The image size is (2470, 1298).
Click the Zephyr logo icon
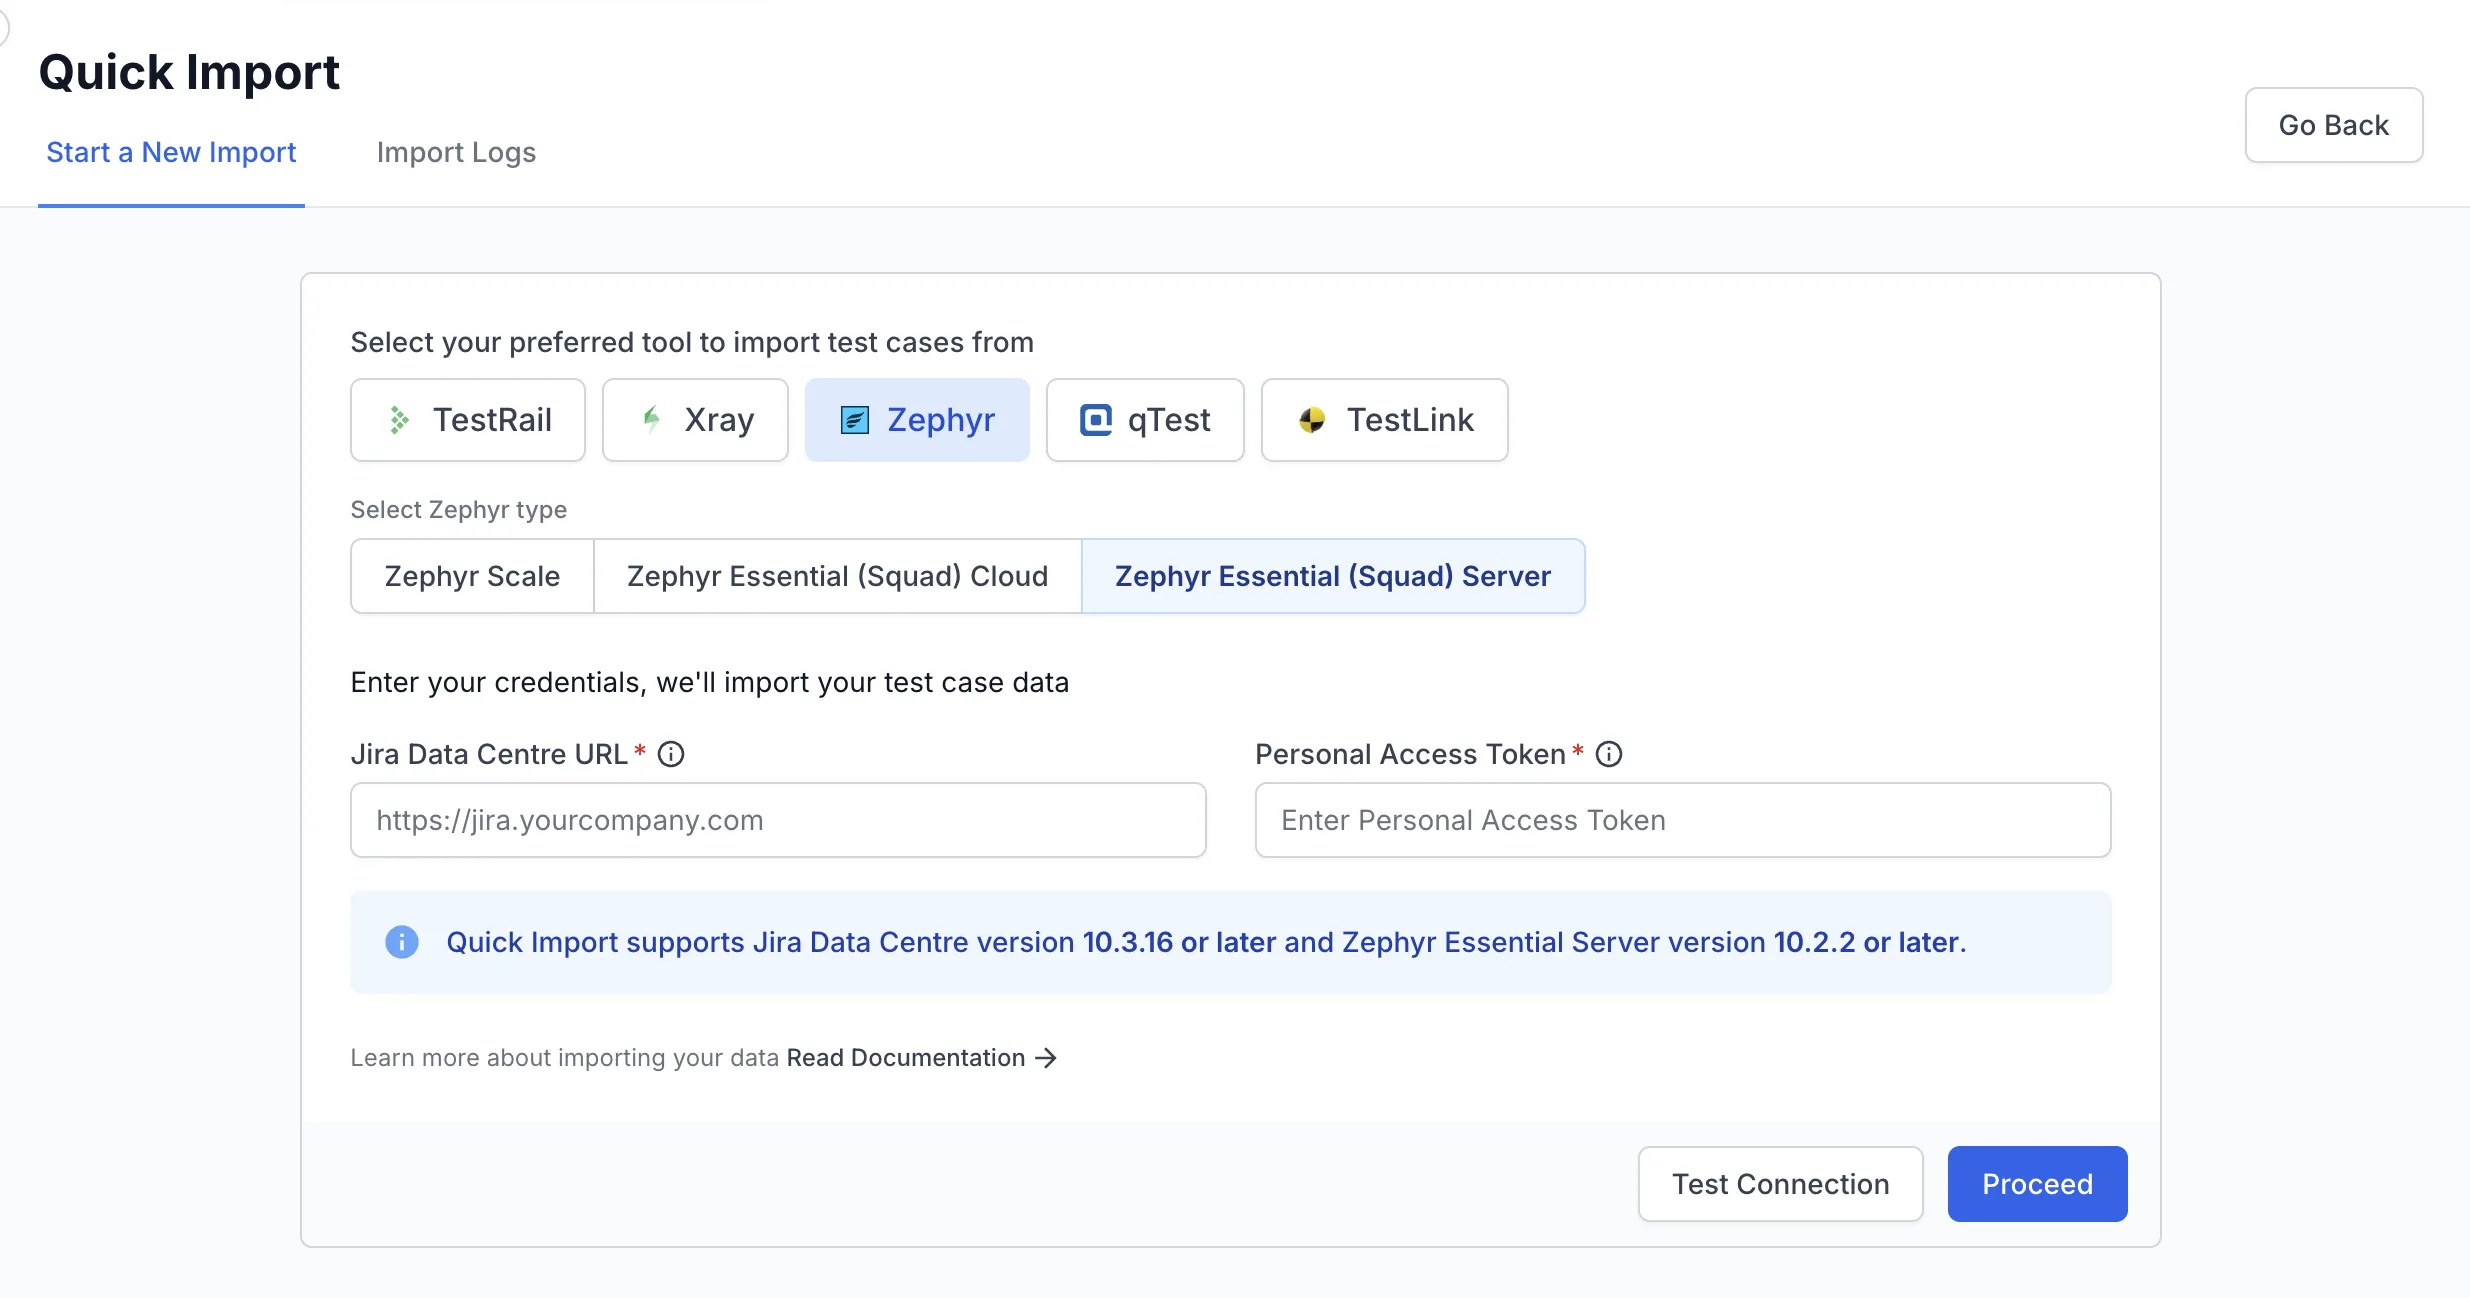tap(855, 420)
